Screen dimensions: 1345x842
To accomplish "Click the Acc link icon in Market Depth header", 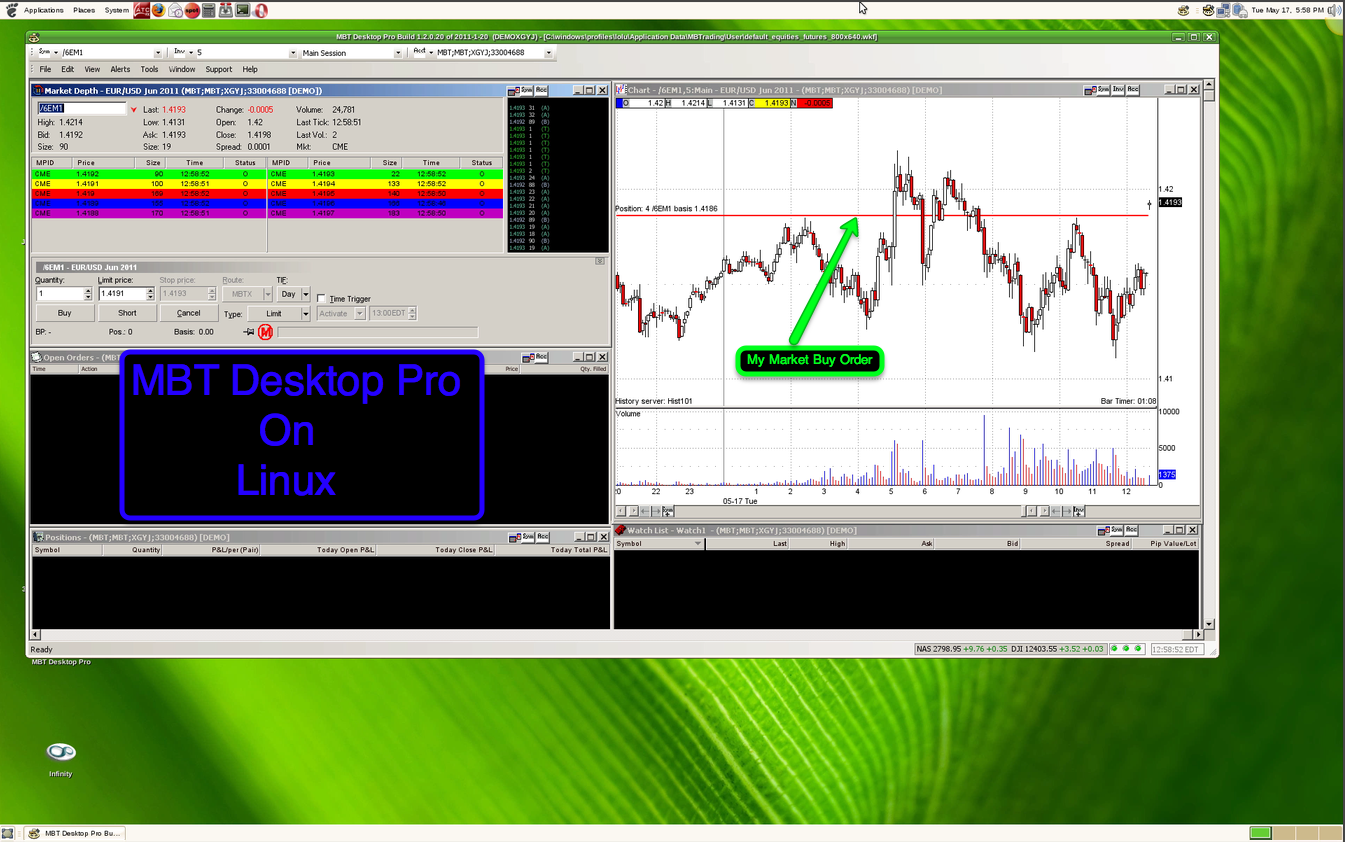I will 542,90.
